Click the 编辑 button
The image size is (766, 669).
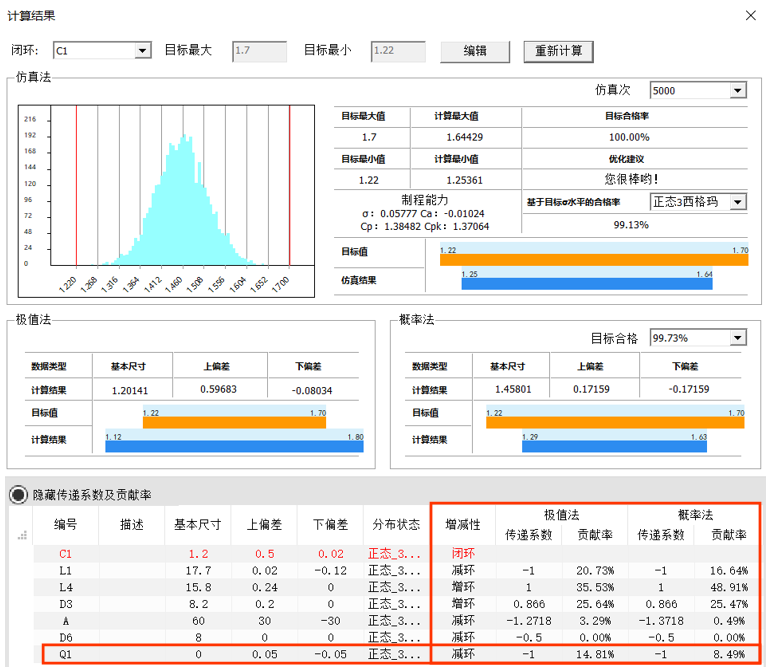click(475, 51)
